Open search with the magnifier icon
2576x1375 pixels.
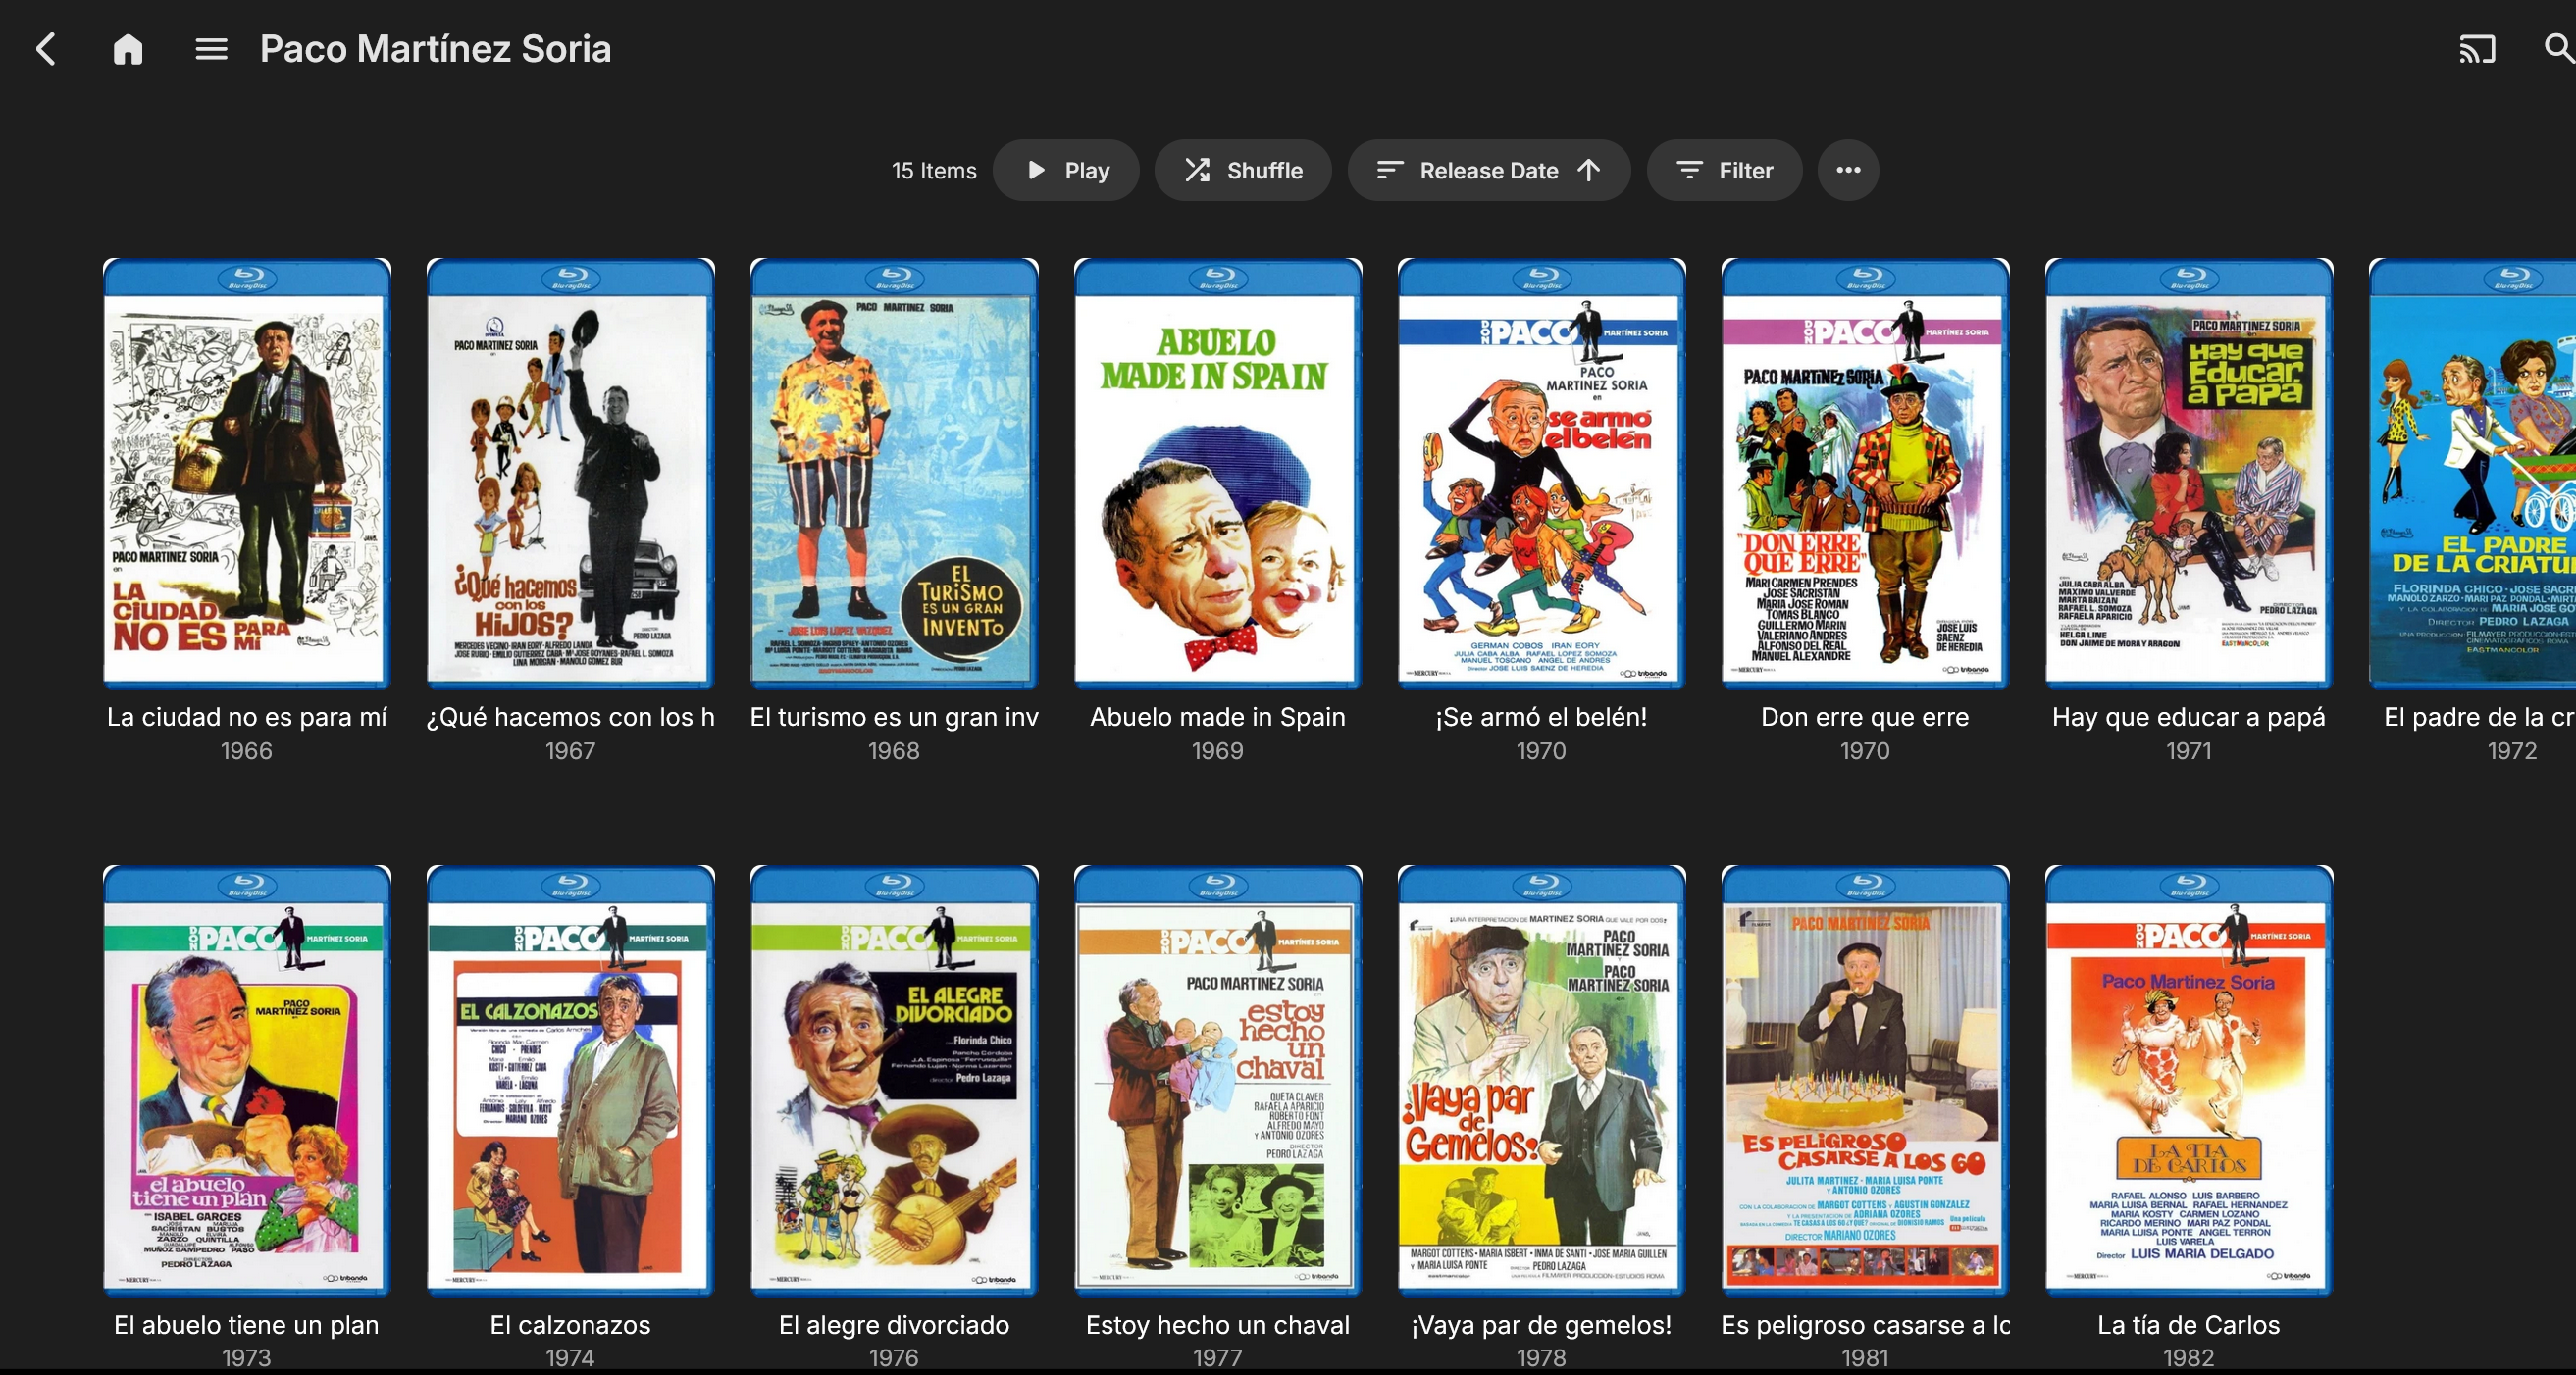point(2558,48)
